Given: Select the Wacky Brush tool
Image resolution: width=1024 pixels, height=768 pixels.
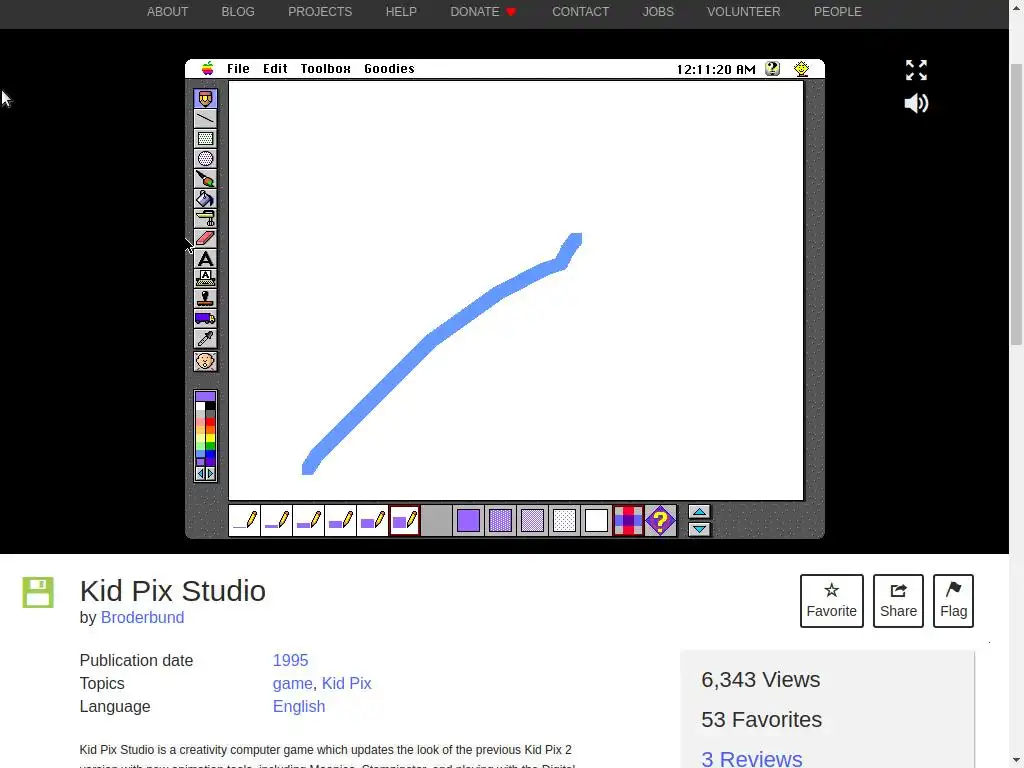Looking at the screenshot, I should click(x=205, y=179).
